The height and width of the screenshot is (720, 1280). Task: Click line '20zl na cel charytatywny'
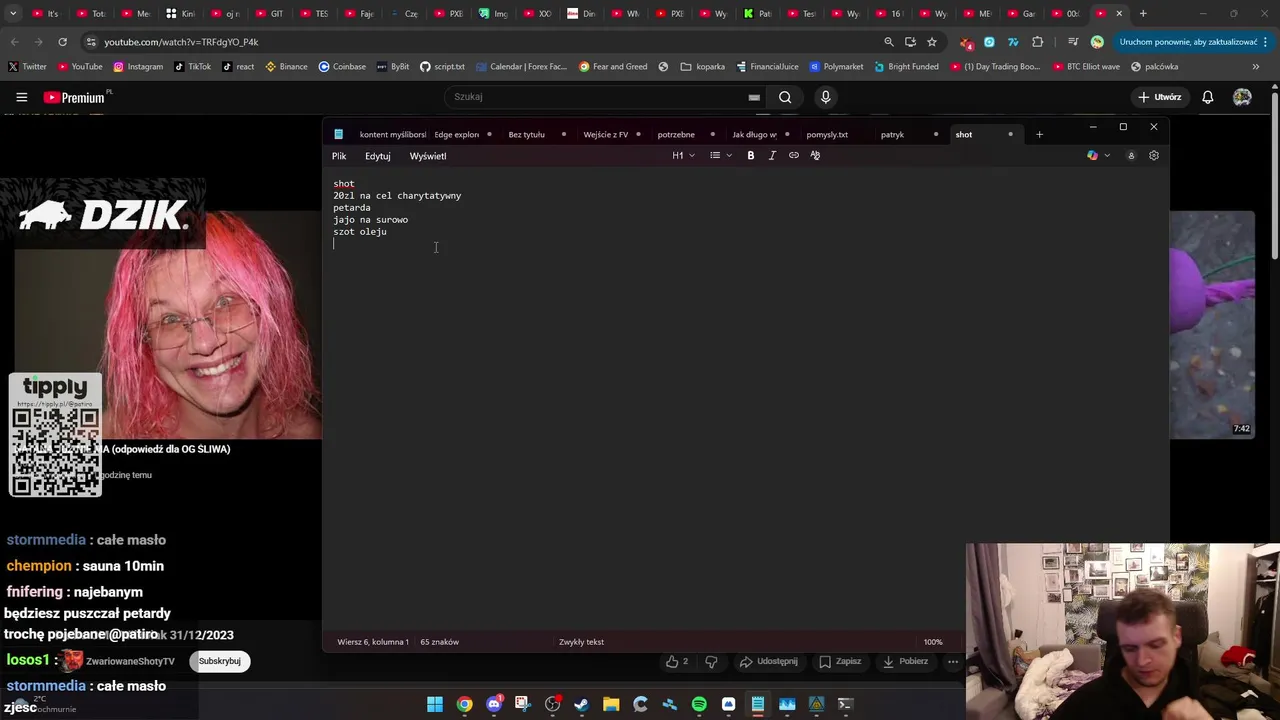(x=397, y=196)
